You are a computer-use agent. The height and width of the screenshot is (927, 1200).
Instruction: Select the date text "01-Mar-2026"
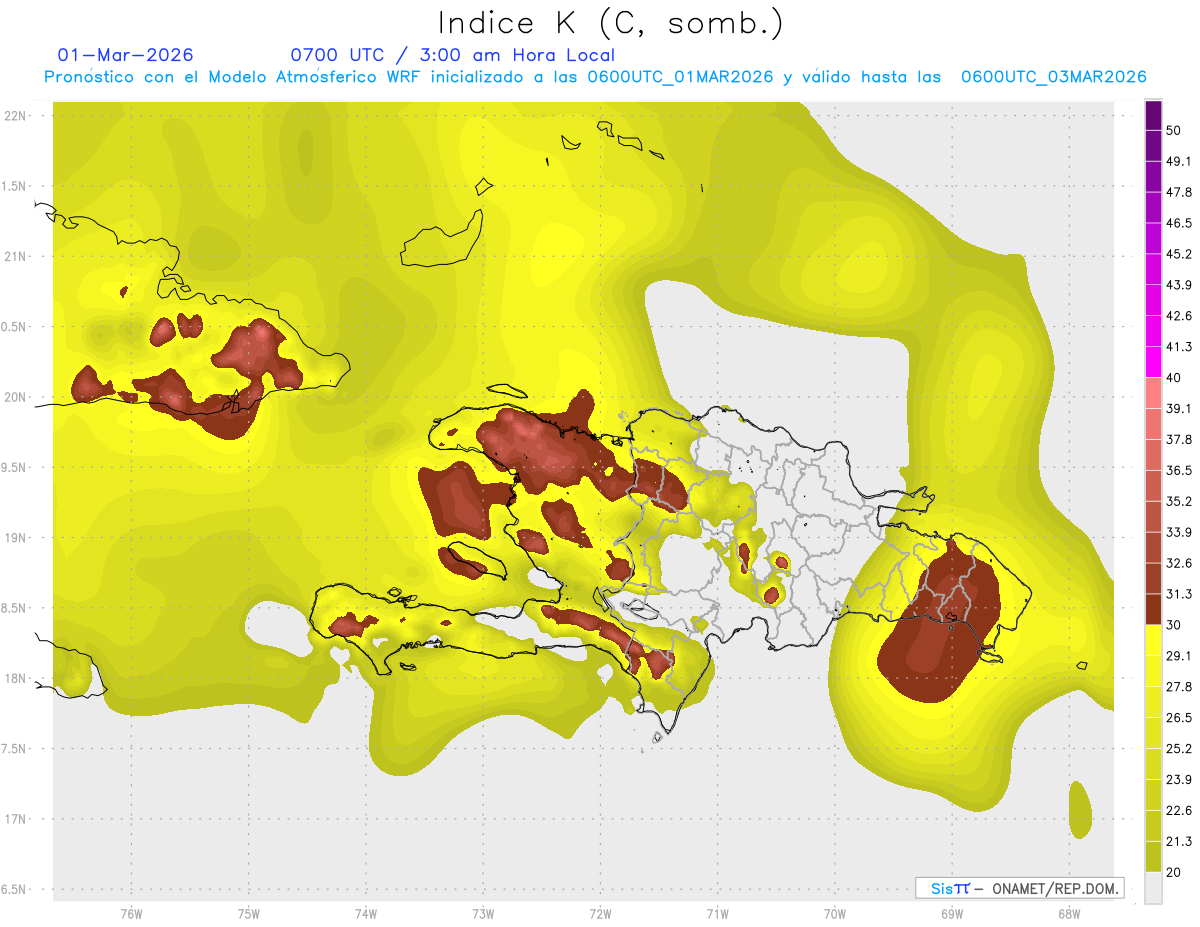(x=126, y=55)
